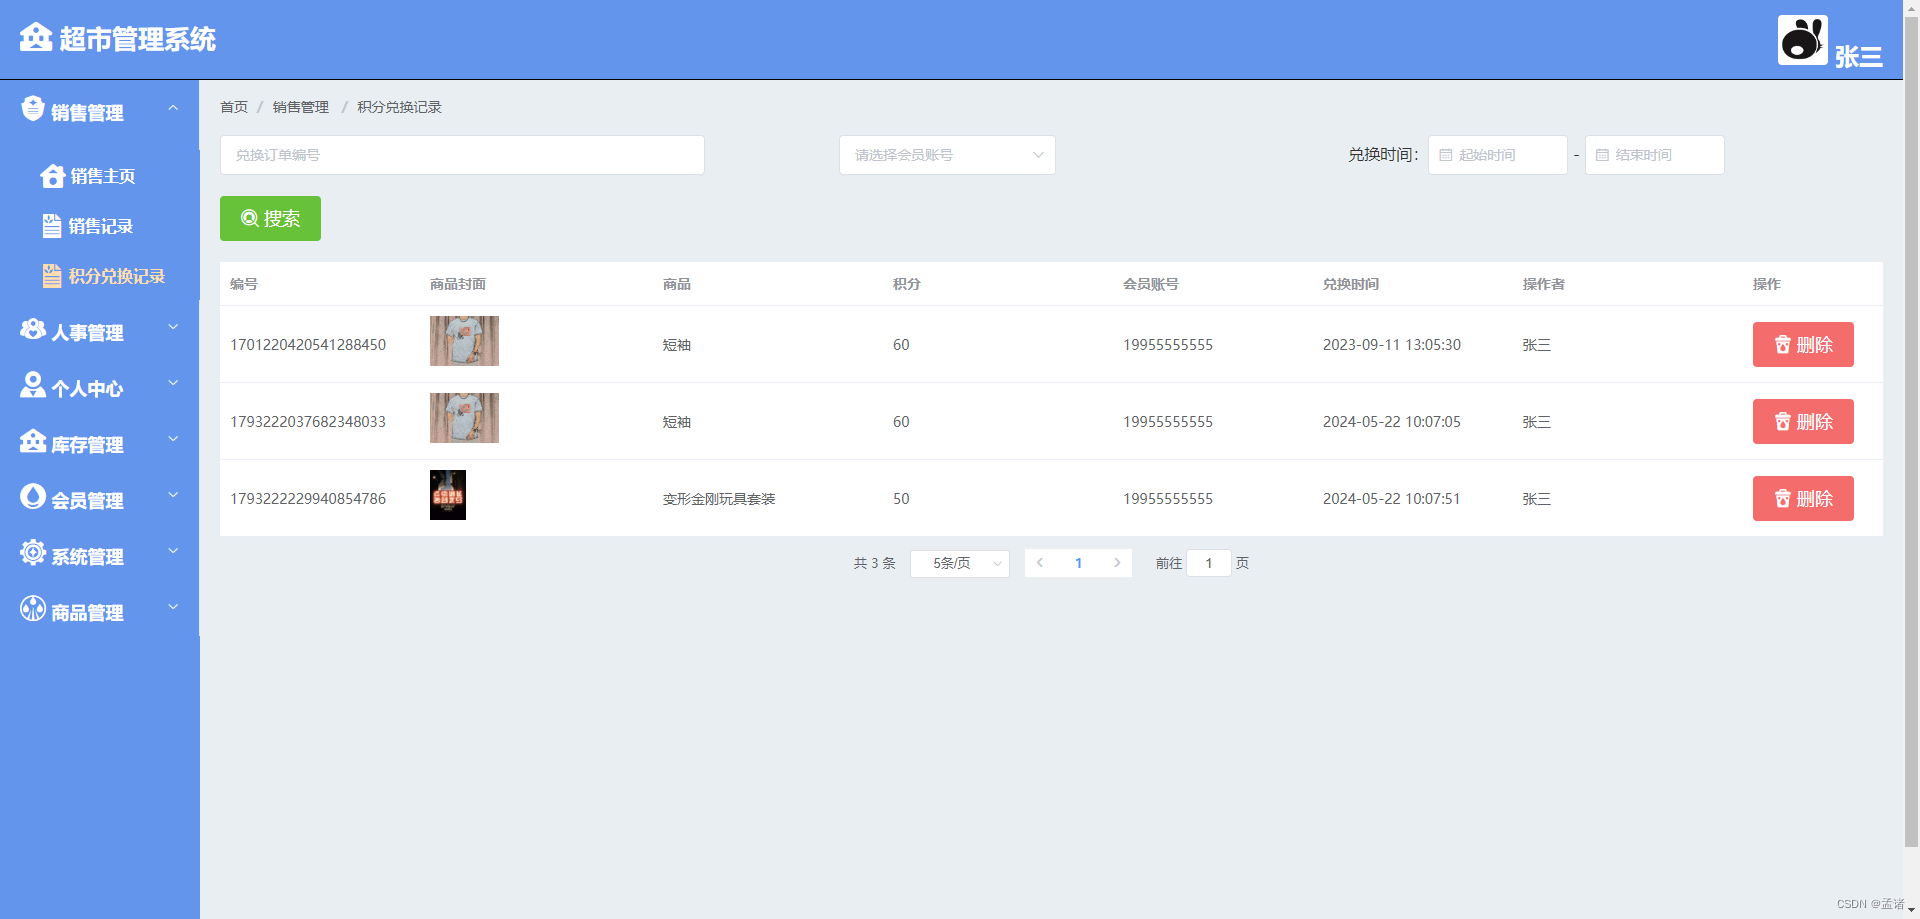The image size is (1920, 919).
Task: Delete record 1701220420541288450
Action: pyautogui.click(x=1803, y=344)
